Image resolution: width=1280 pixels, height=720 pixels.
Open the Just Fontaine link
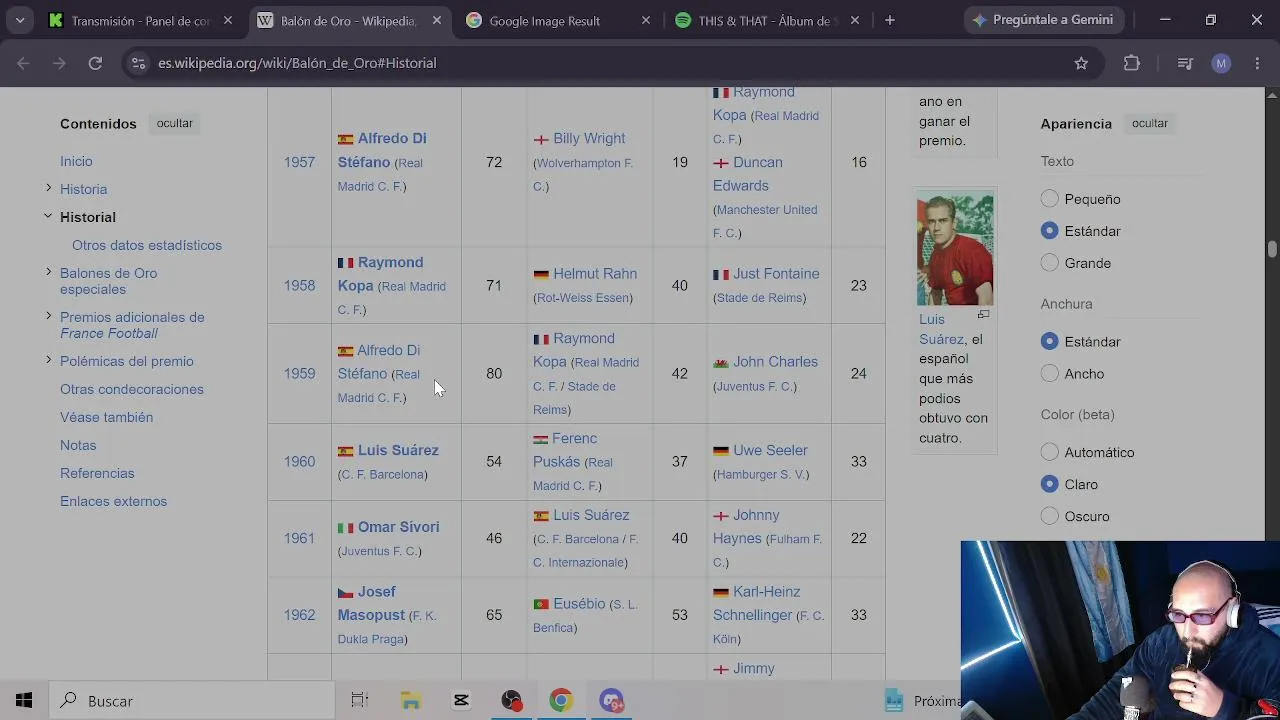point(776,273)
